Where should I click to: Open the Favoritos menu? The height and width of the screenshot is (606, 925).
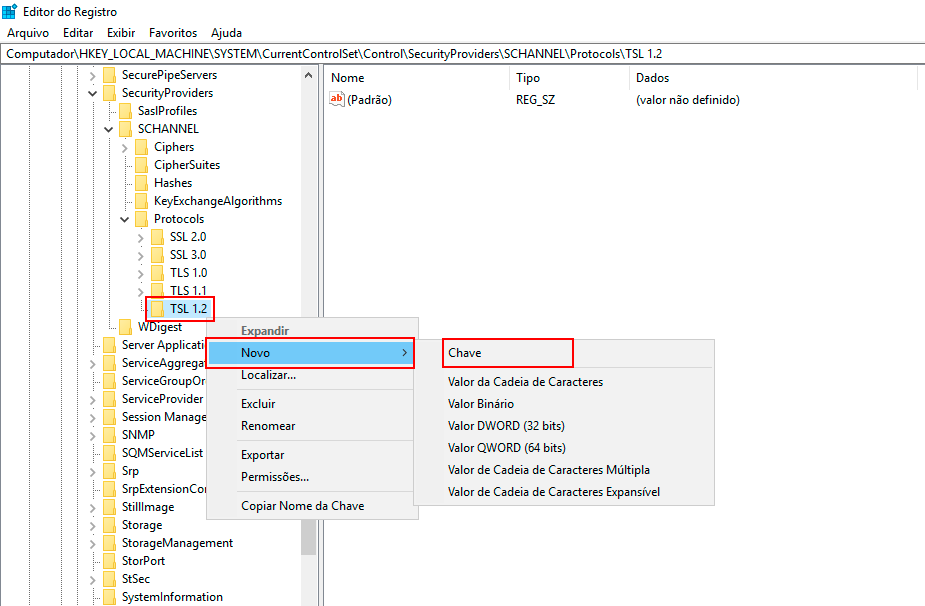[173, 33]
